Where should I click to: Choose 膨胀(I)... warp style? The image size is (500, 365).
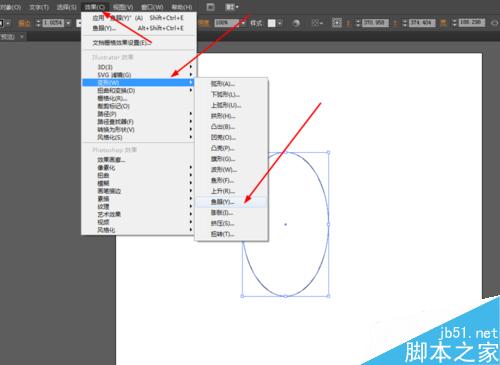click(231, 212)
